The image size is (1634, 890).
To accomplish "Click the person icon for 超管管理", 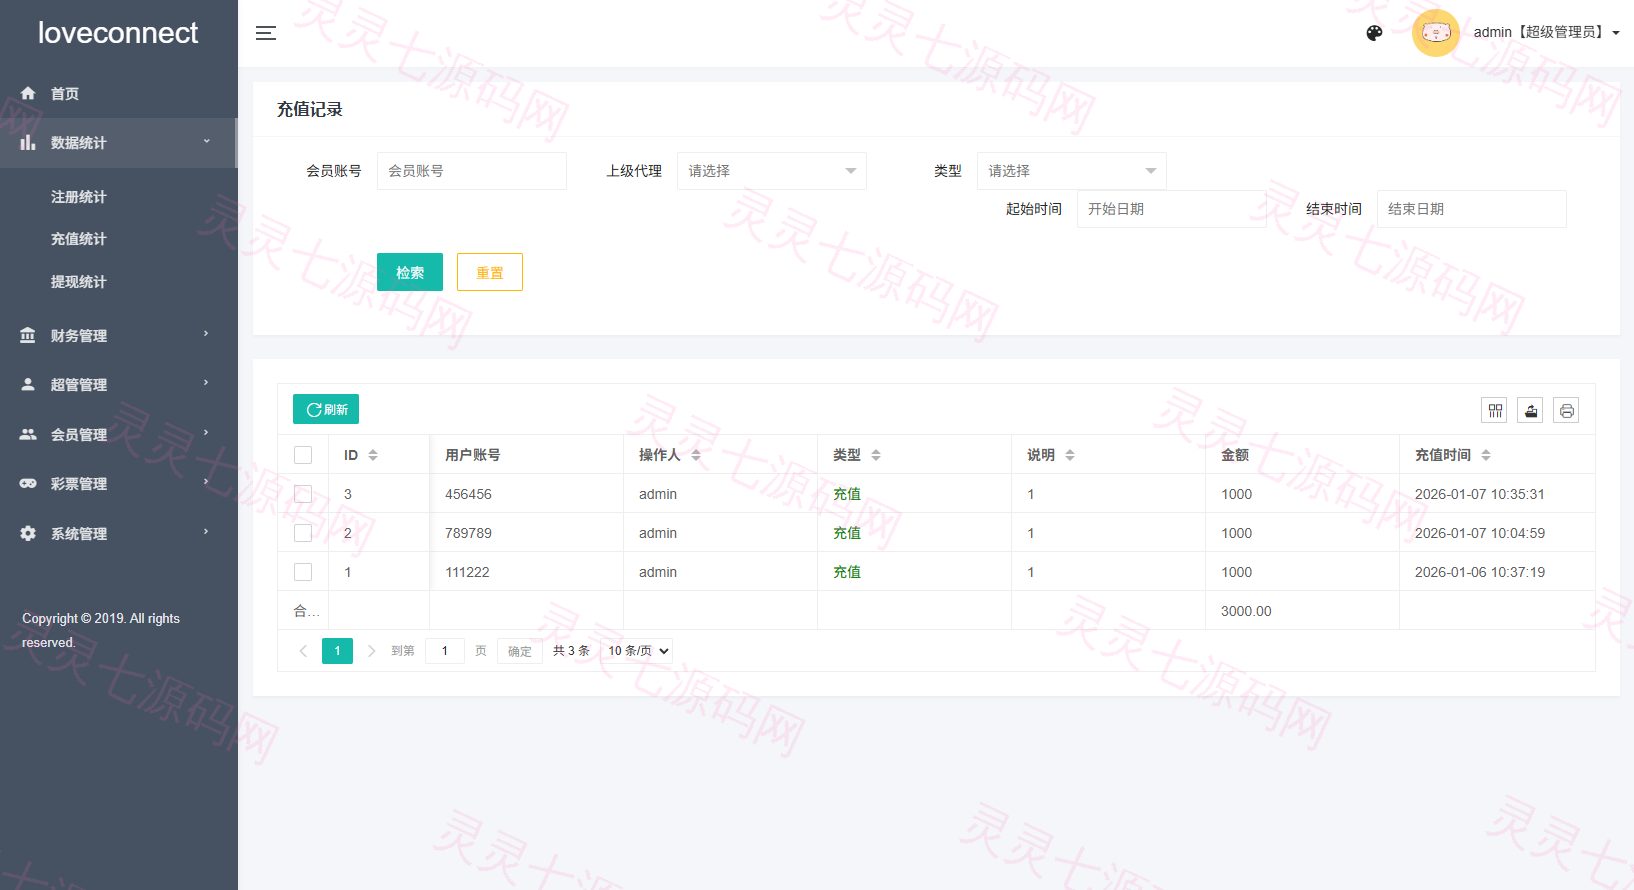I will (28, 384).
